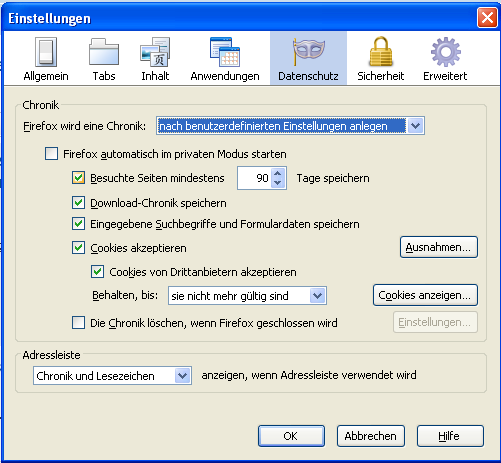Open Hilfe for this dialog
This screenshot has width=501, height=463.
tap(450, 436)
